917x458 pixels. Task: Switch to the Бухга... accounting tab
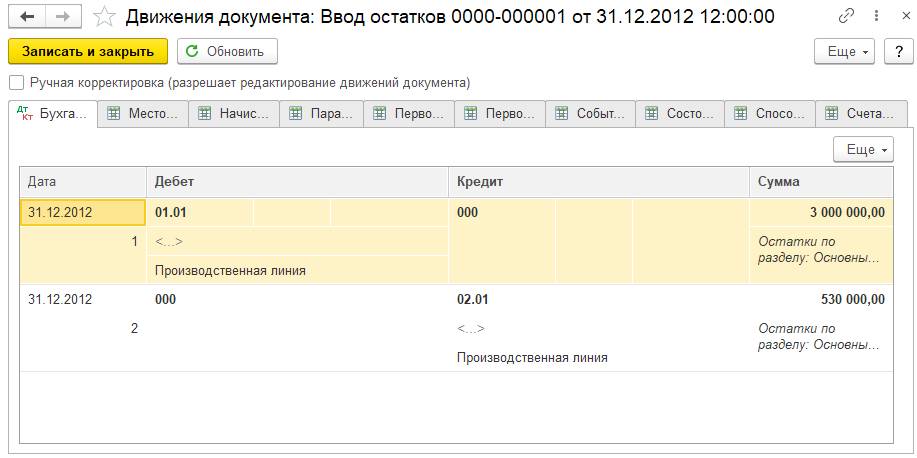(53, 114)
